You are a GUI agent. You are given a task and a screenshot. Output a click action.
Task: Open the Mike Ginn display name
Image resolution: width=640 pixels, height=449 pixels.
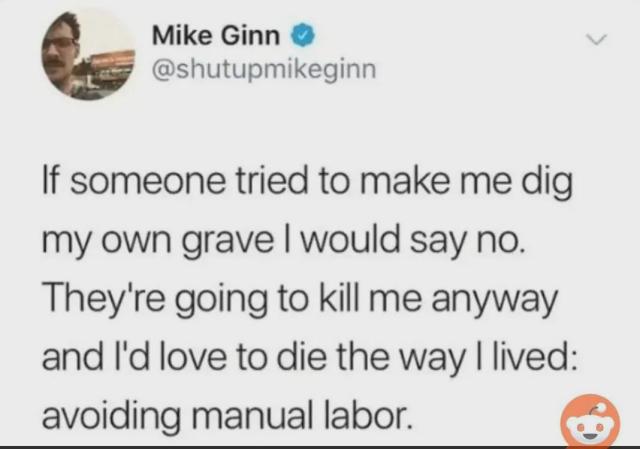(216, 36)
